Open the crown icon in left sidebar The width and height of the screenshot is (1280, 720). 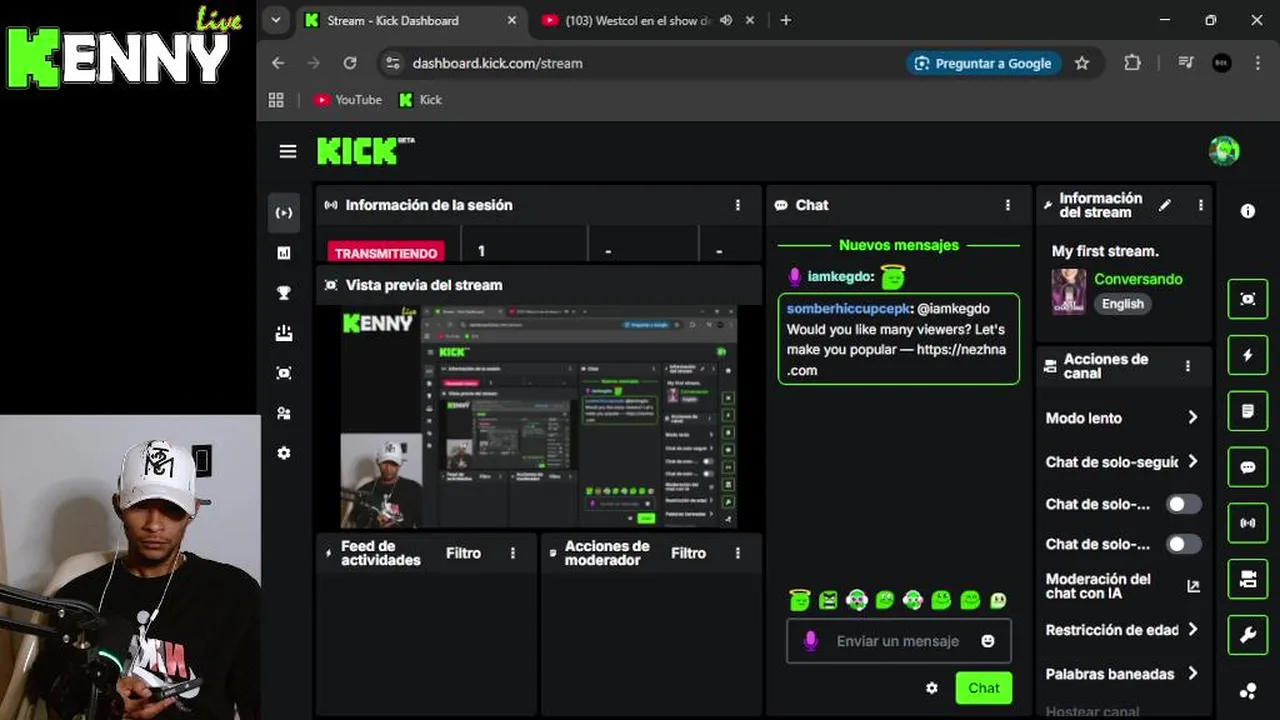click(x=284, y=333)
